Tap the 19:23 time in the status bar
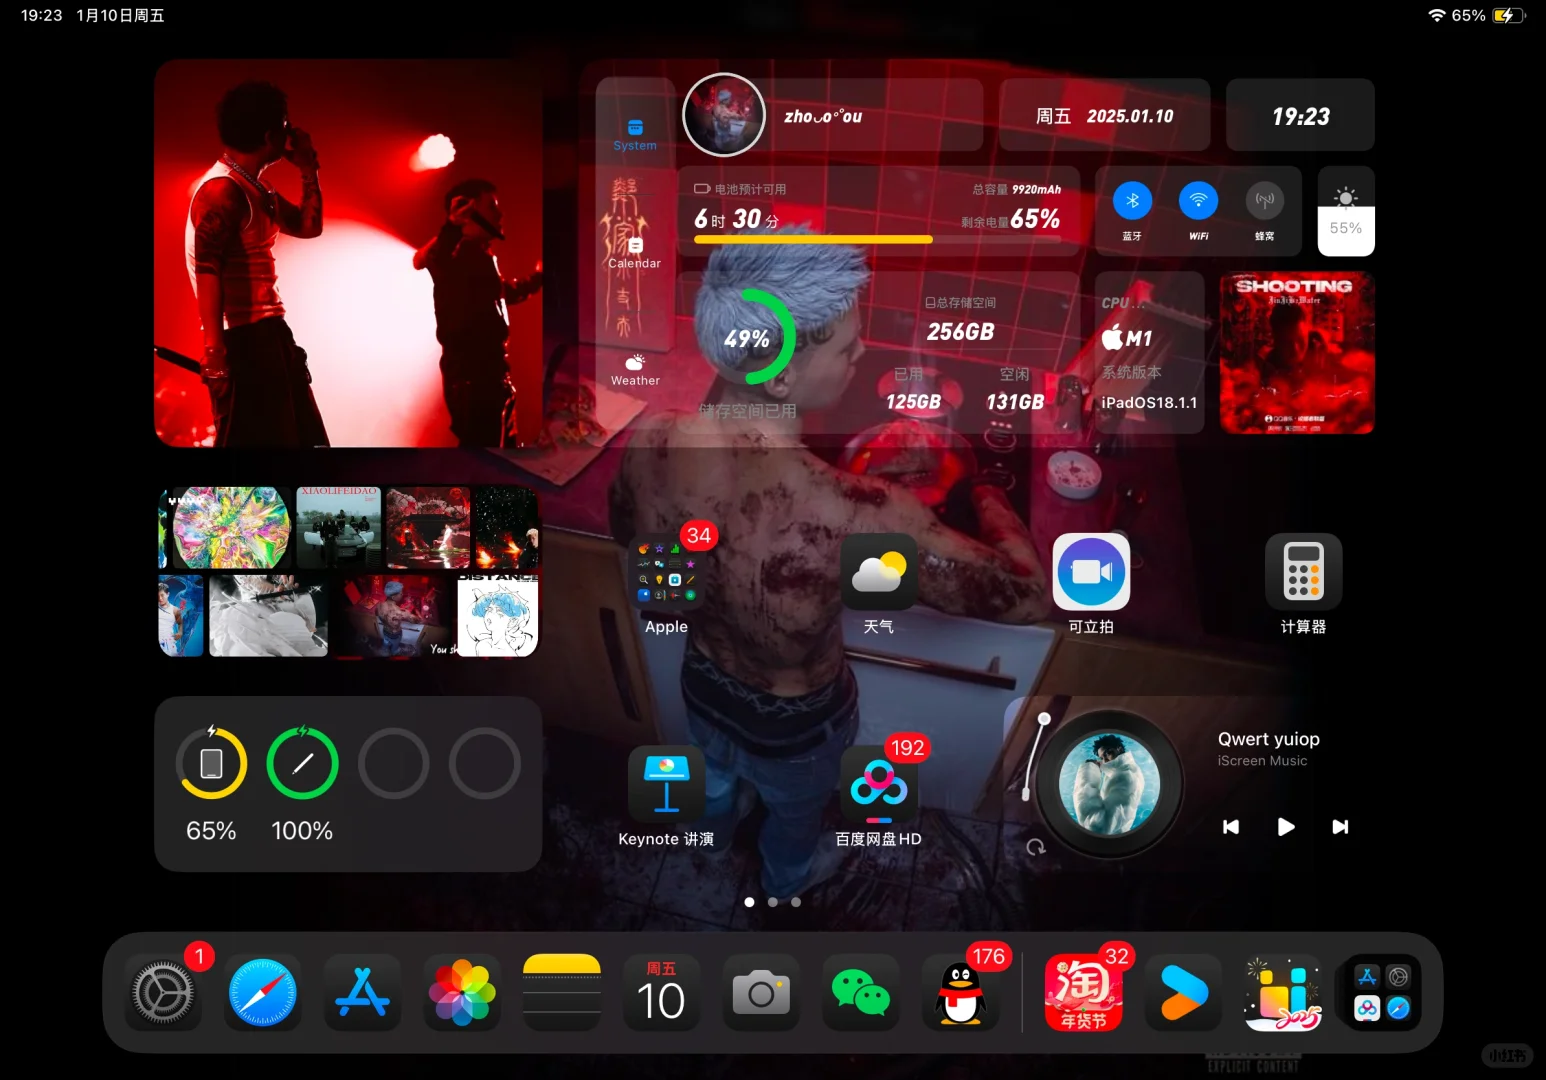Image resolution: width=1546 pixels, height=1080 pixels. (41, 15)
